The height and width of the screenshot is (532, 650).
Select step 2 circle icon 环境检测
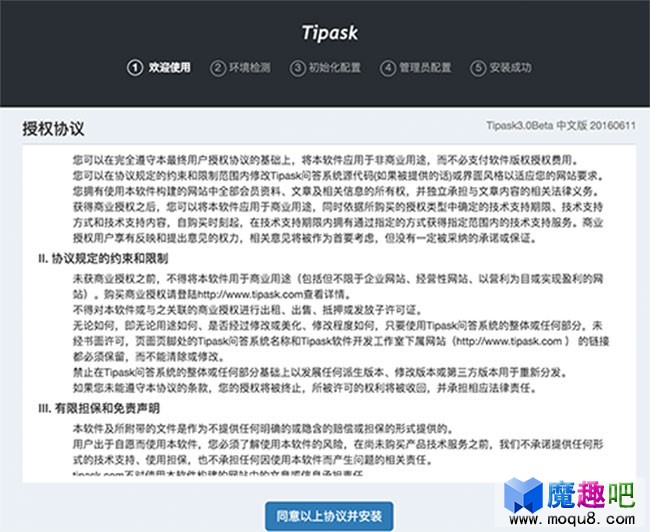pyautogui.click(x=218, y=68)
